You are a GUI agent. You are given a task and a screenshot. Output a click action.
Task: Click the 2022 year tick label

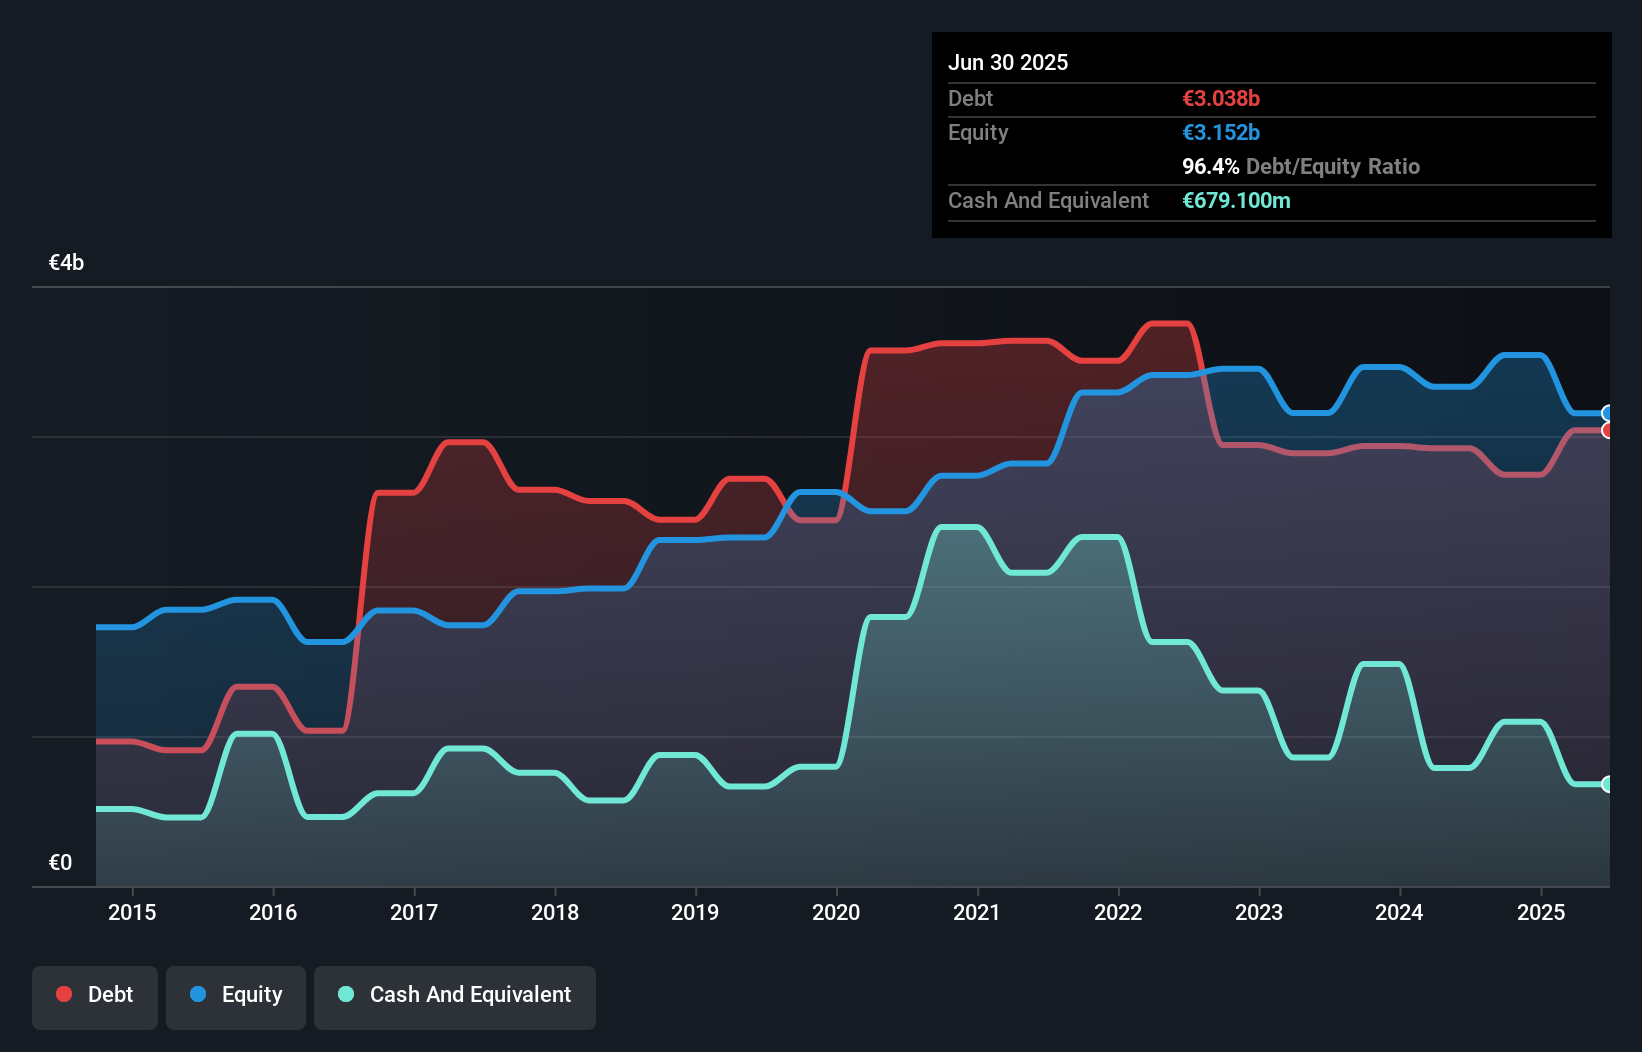[x=1118, y=912]
